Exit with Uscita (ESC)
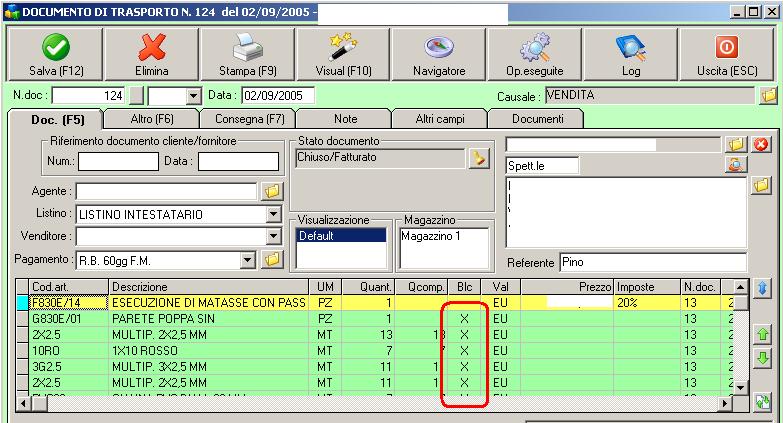The width and height of the screenshot is (783, 423). 727,54
